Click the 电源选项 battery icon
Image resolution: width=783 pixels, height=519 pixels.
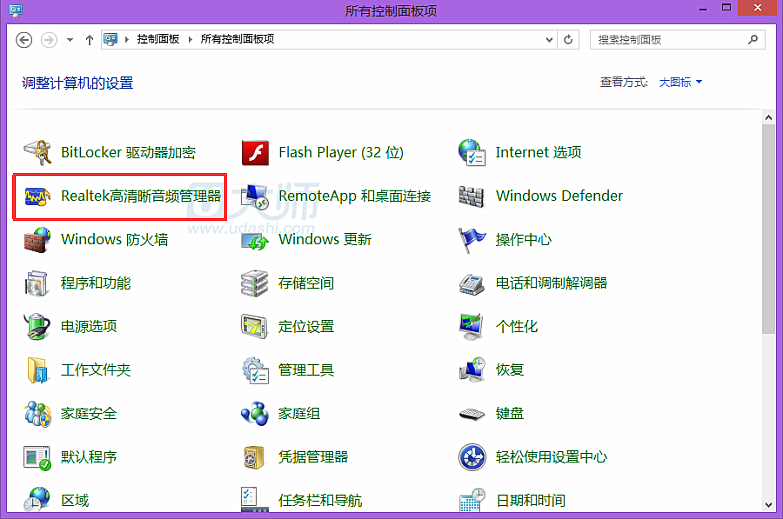click(x=37, y=327)
